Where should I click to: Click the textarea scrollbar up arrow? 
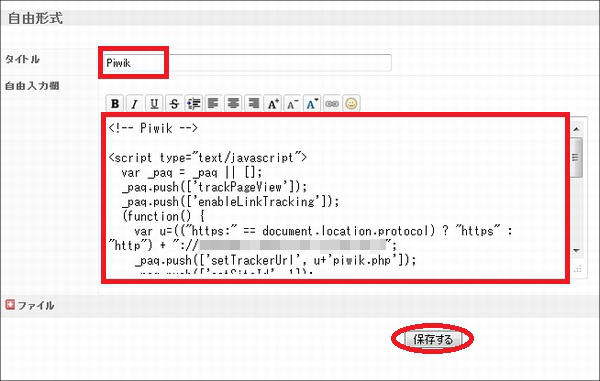pos(576,129)
